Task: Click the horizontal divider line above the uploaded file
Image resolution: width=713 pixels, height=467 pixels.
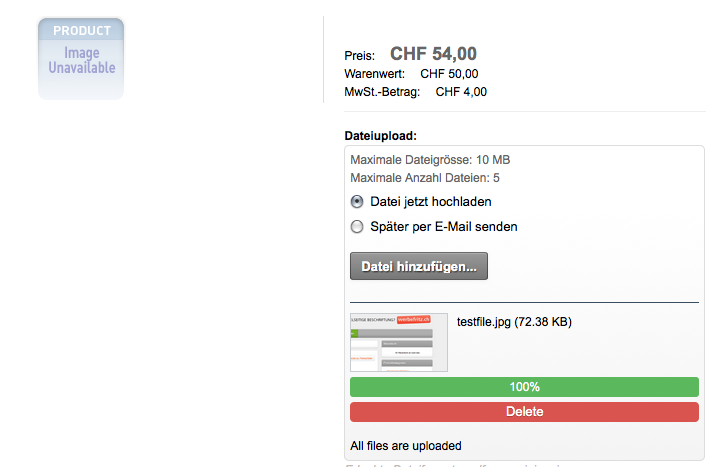Action: (524, 301)
